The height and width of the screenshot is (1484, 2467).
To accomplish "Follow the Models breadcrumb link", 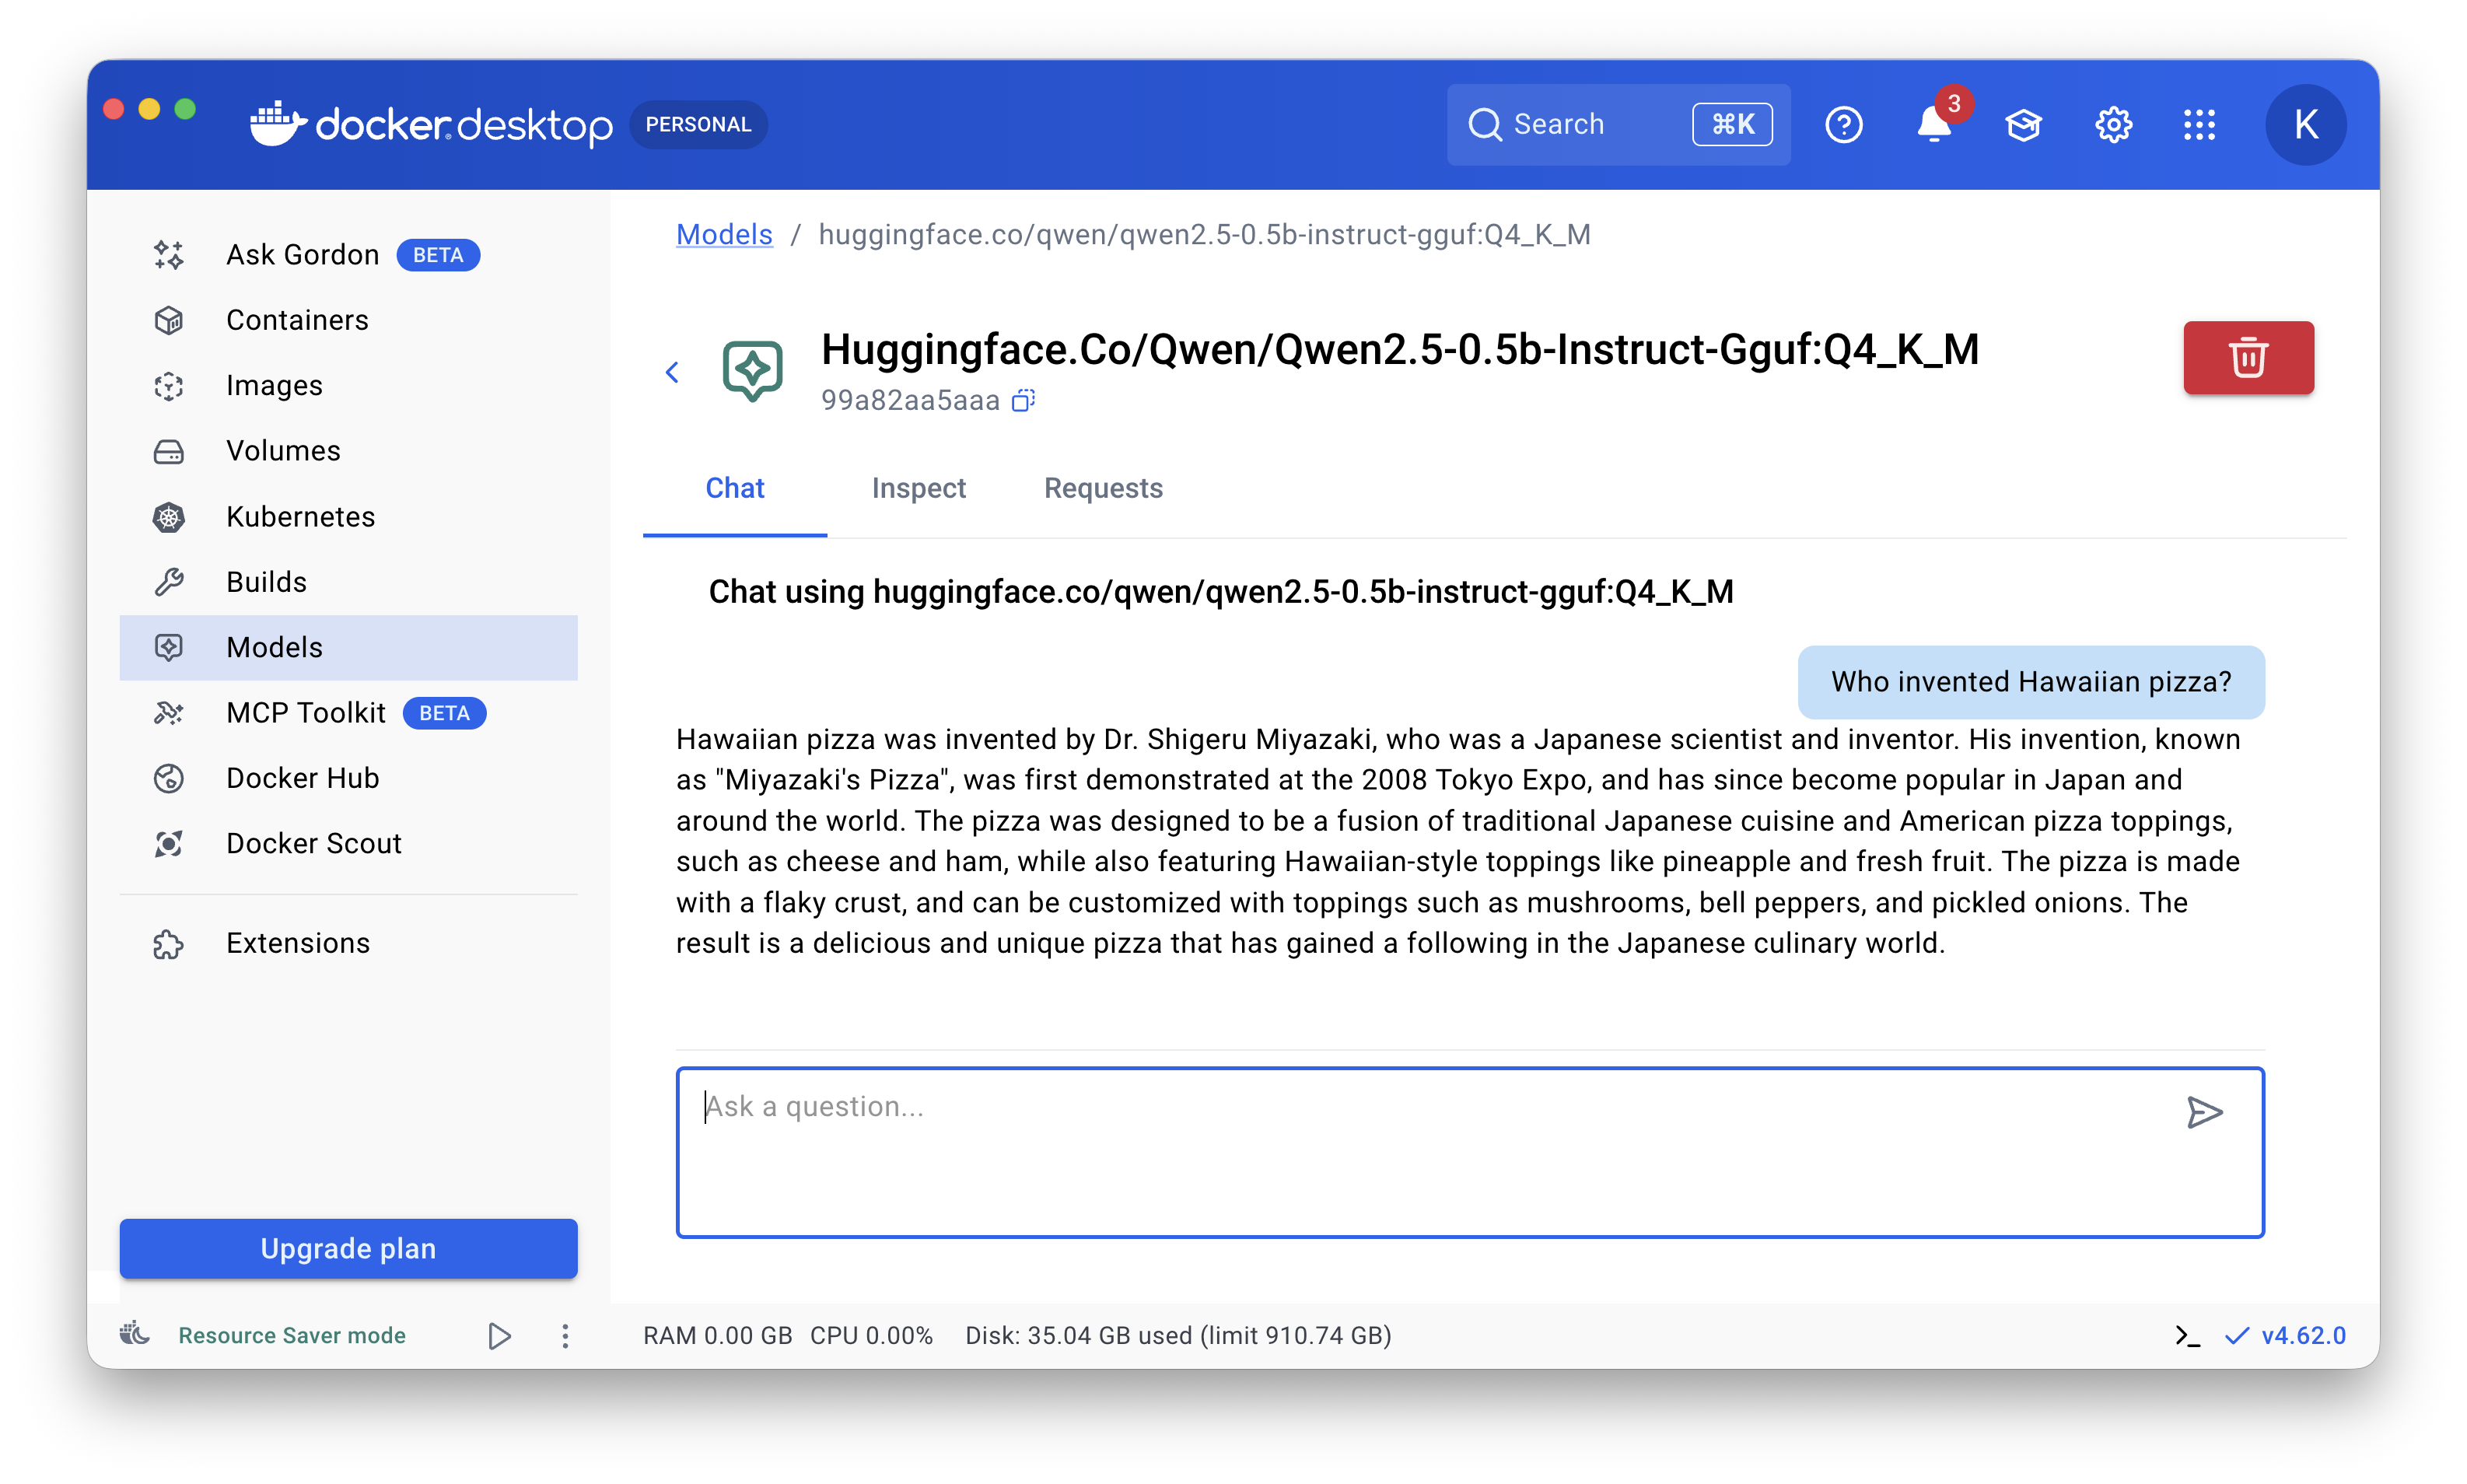I will (724, 234).
